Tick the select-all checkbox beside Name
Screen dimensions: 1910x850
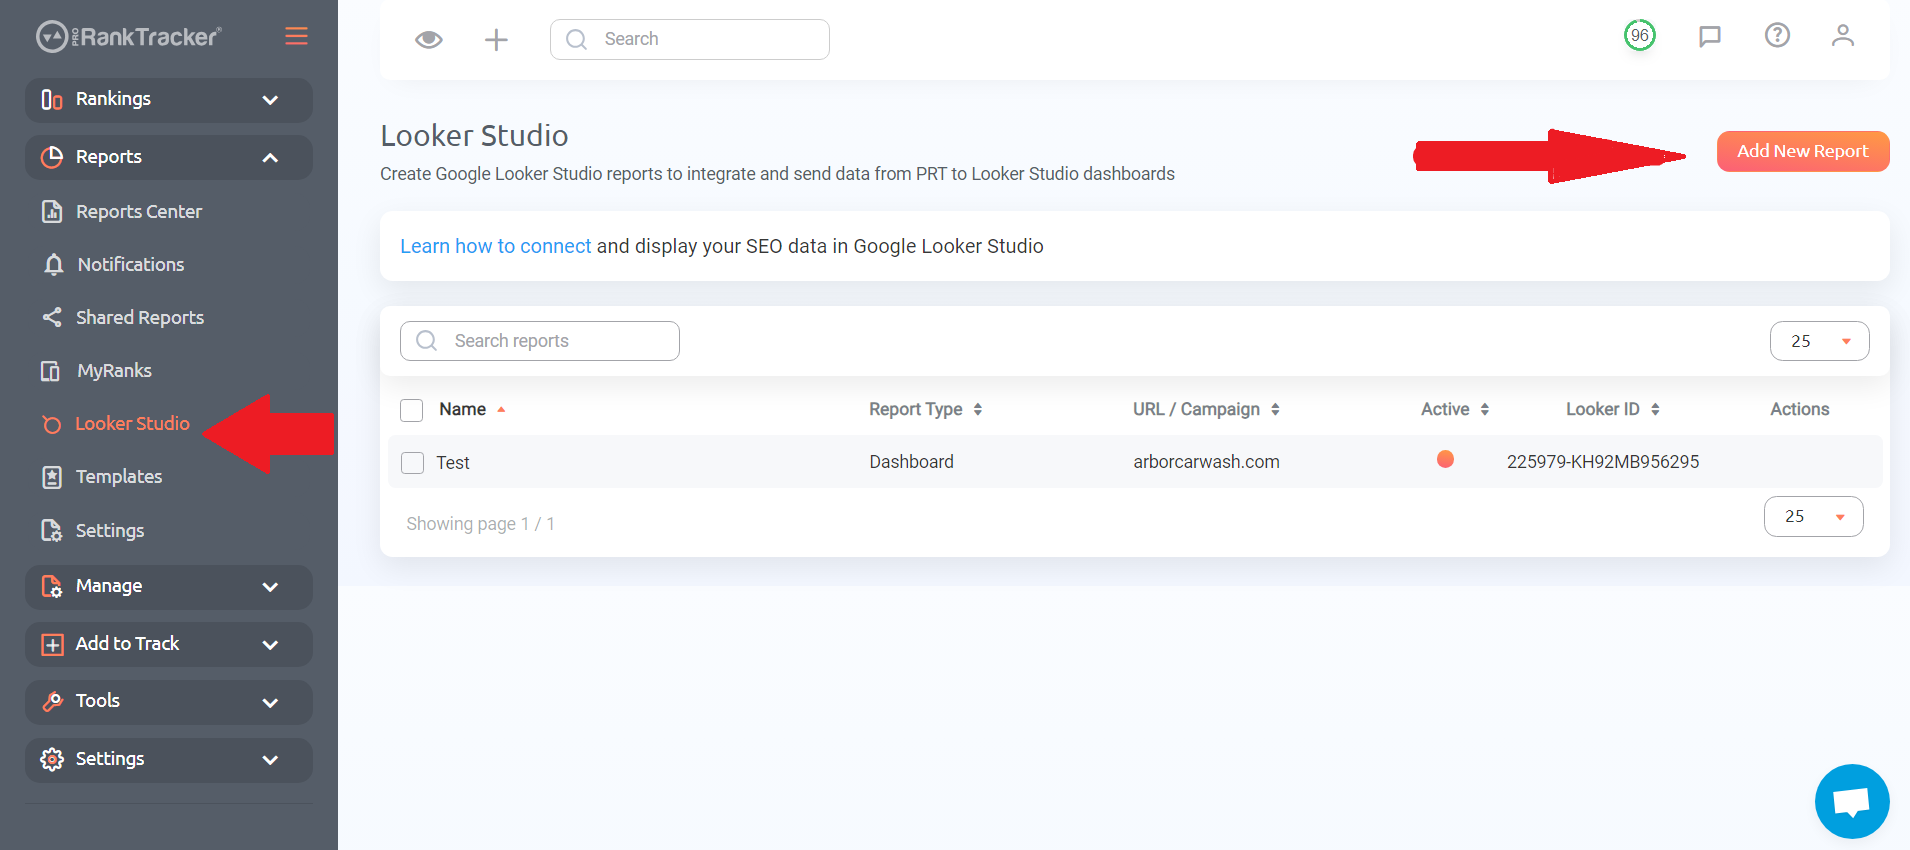[x=411, y=410]
